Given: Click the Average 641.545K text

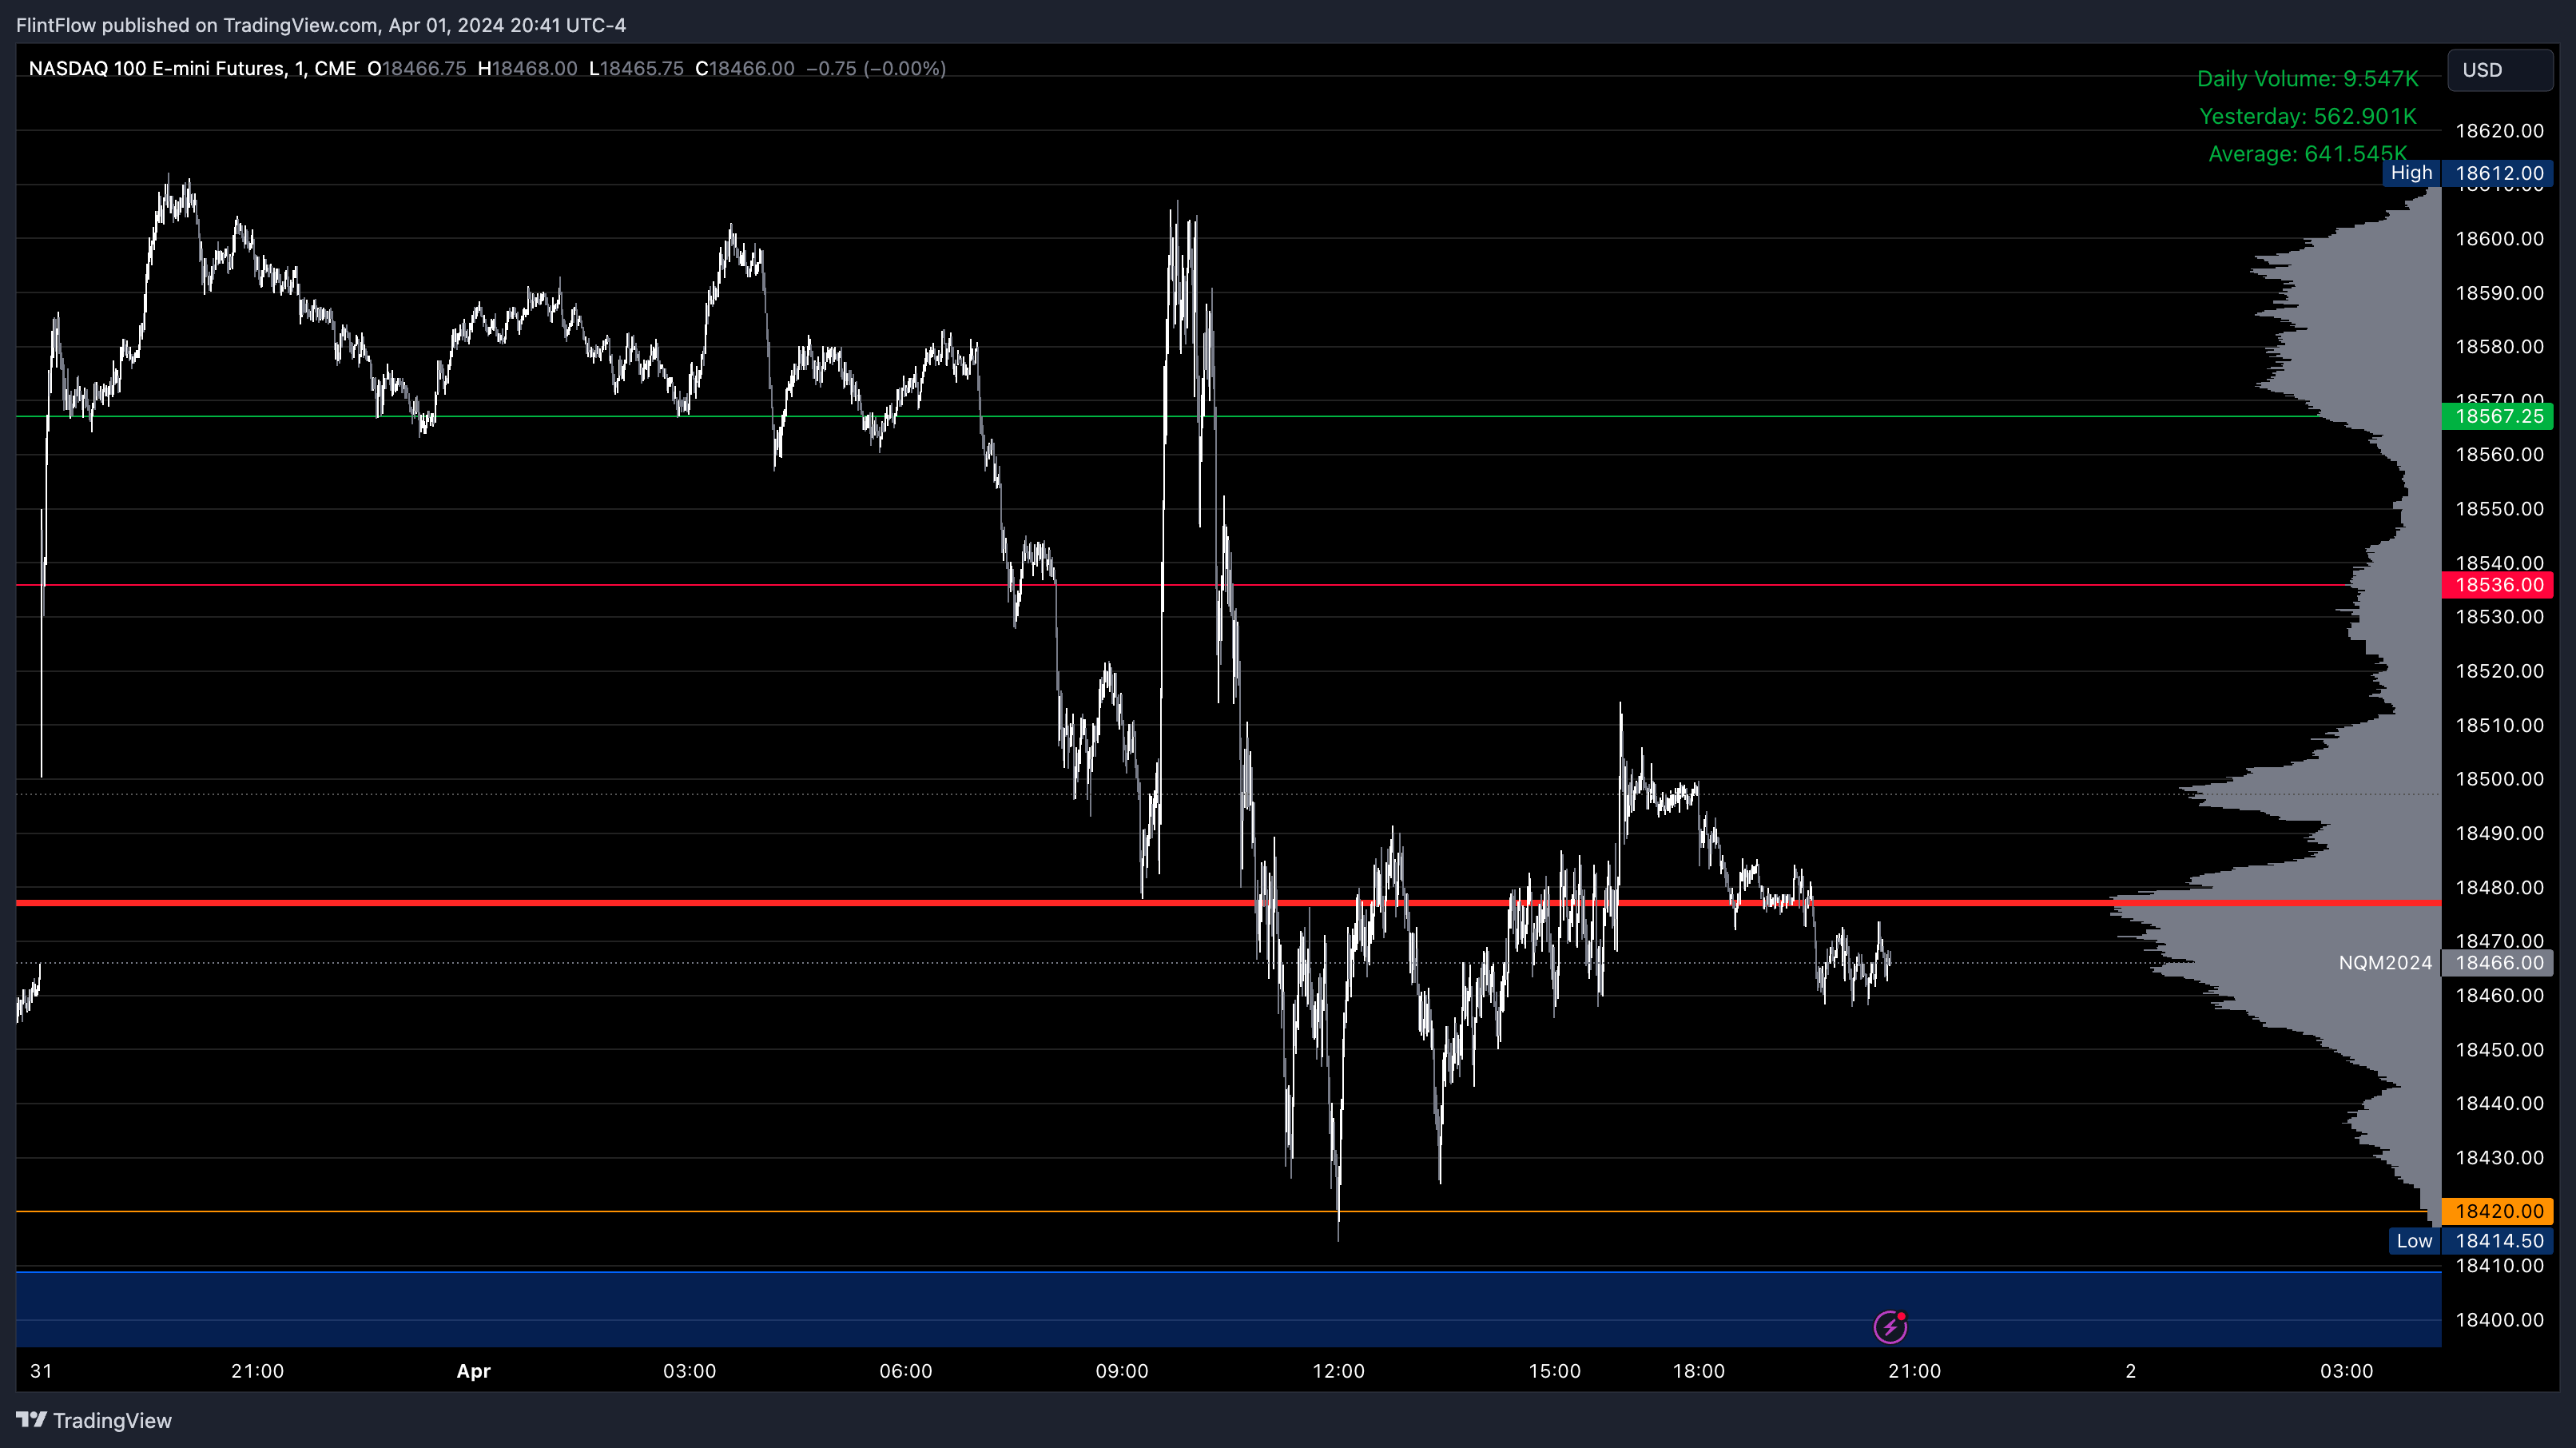Looking at the screenshot, I should 2308,154.
